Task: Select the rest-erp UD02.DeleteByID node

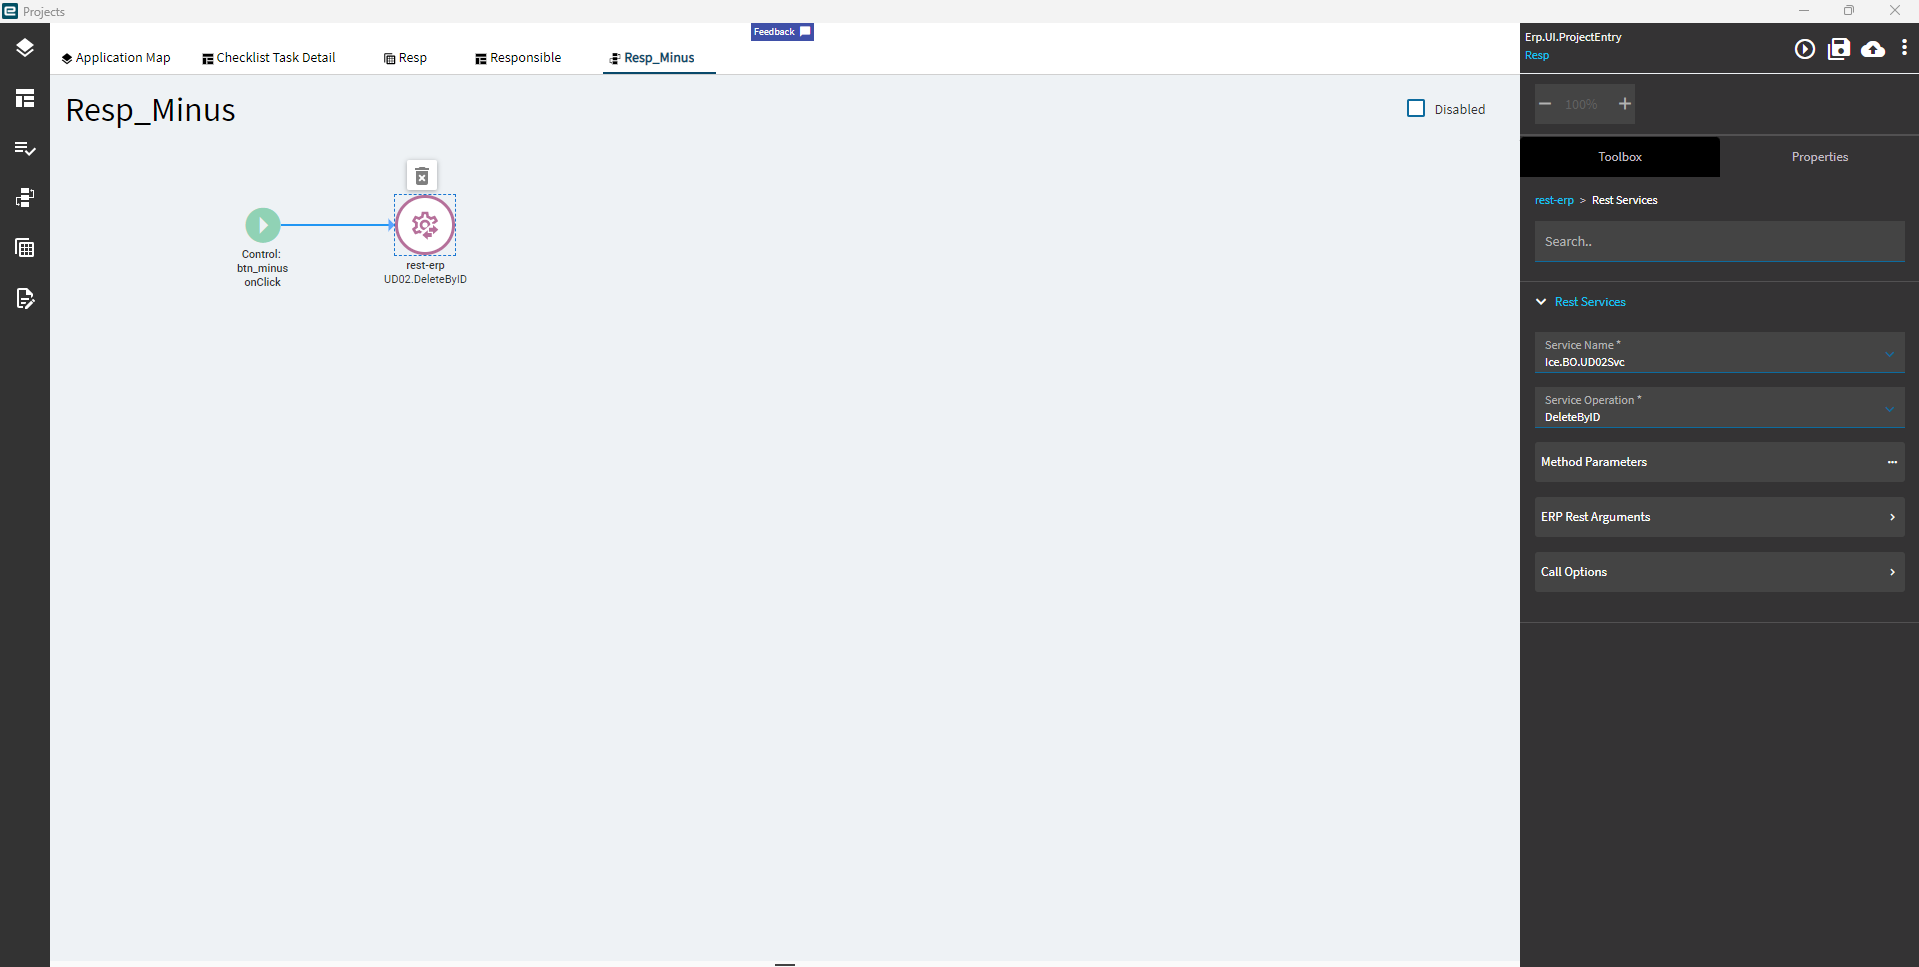Action: pyautogui.click(x=425, y=224)
